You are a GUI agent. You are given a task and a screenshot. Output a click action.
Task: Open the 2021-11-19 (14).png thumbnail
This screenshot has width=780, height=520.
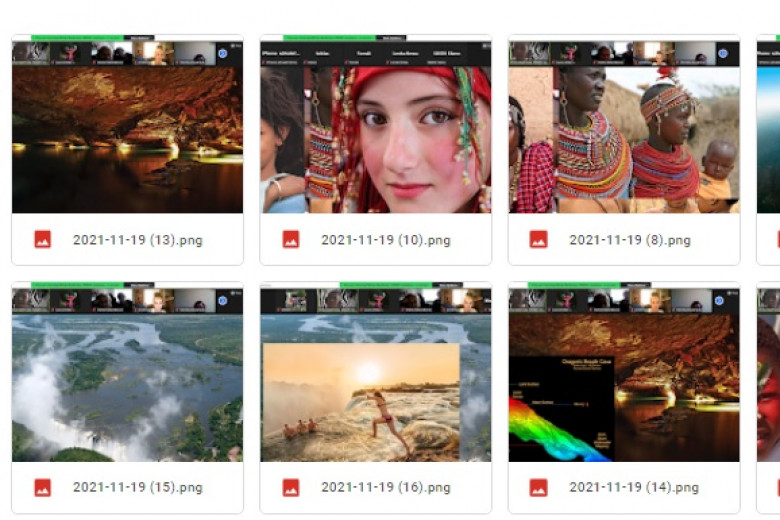click(x=624, y=372)
